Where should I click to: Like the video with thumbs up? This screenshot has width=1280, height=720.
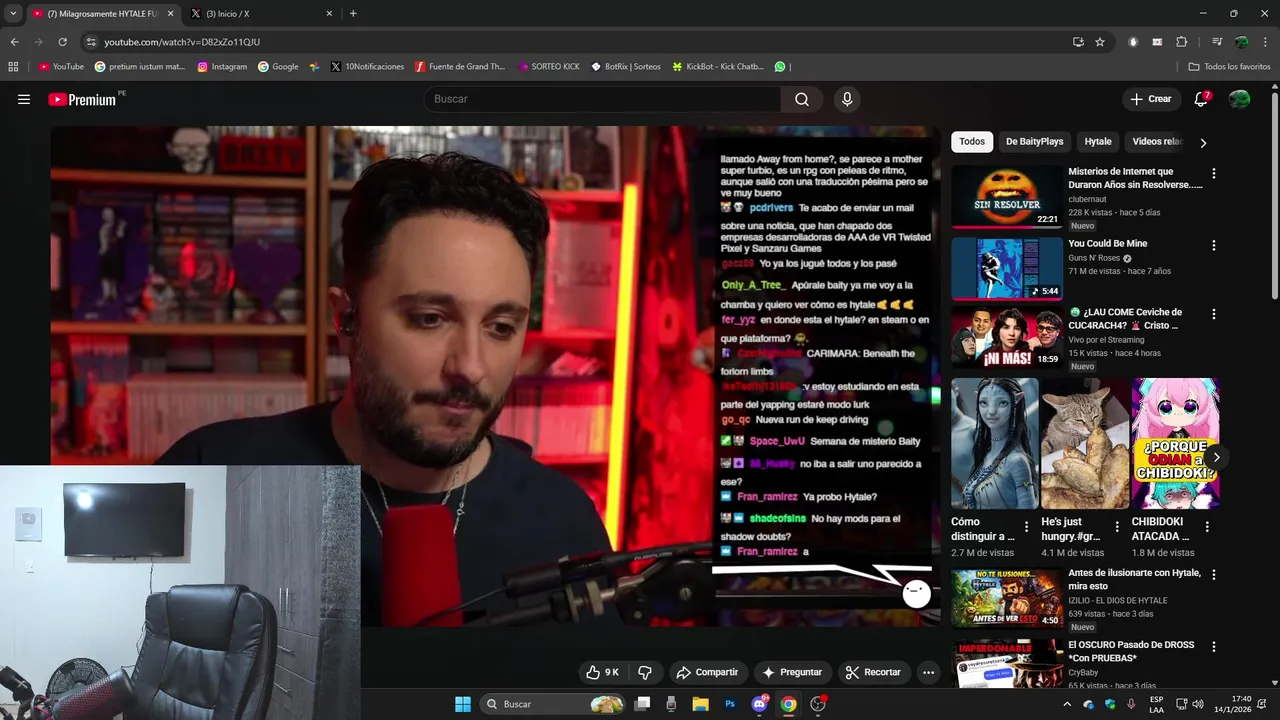coord(603,672)
